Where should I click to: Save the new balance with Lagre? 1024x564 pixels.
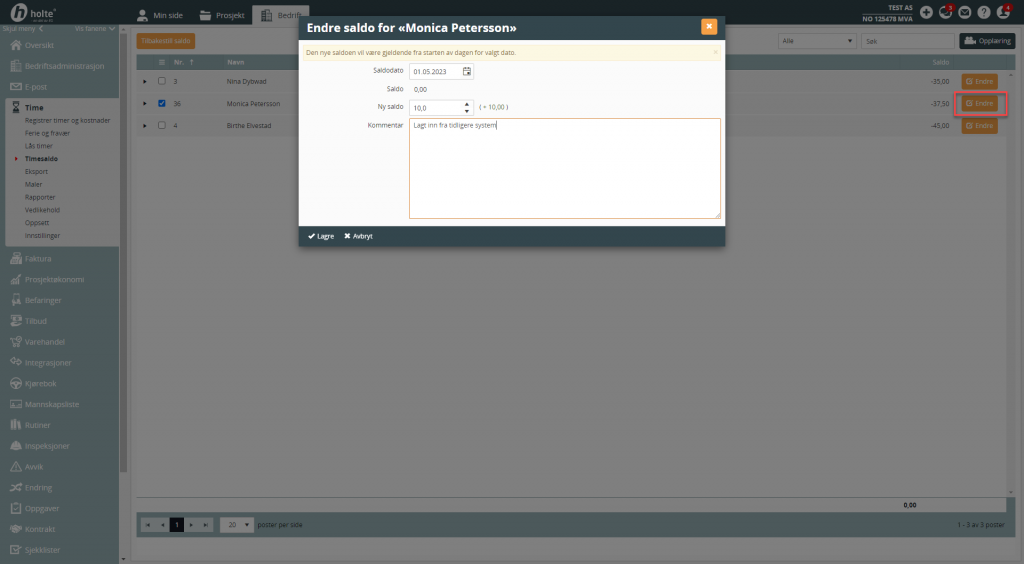click(321, 236)
